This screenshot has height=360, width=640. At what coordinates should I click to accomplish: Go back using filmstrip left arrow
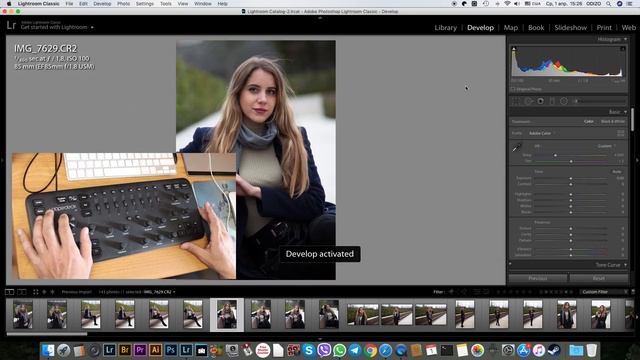click(x=44, y=292)
